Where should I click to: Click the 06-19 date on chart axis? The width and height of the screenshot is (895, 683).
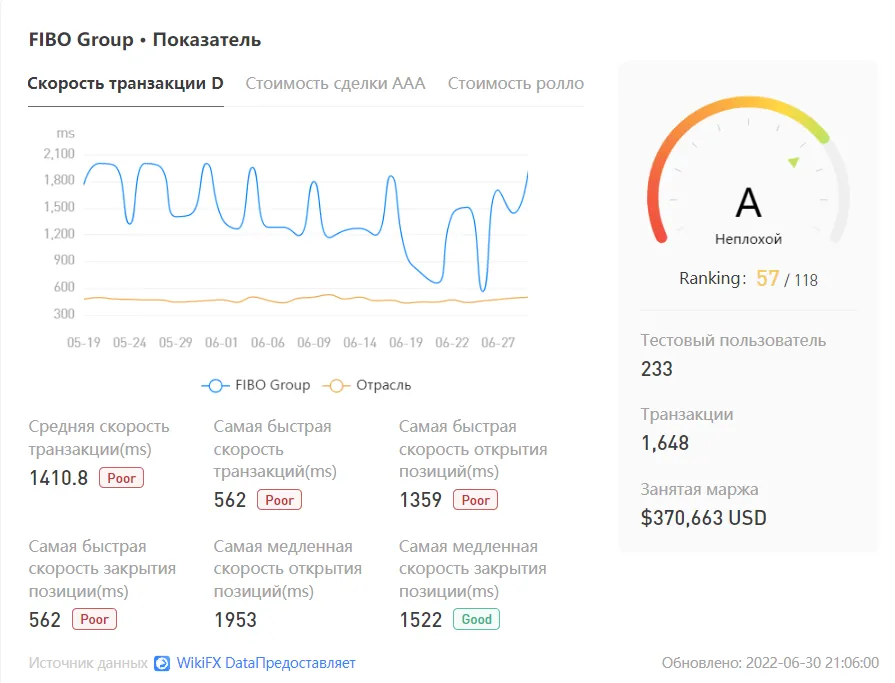[406, 342]
